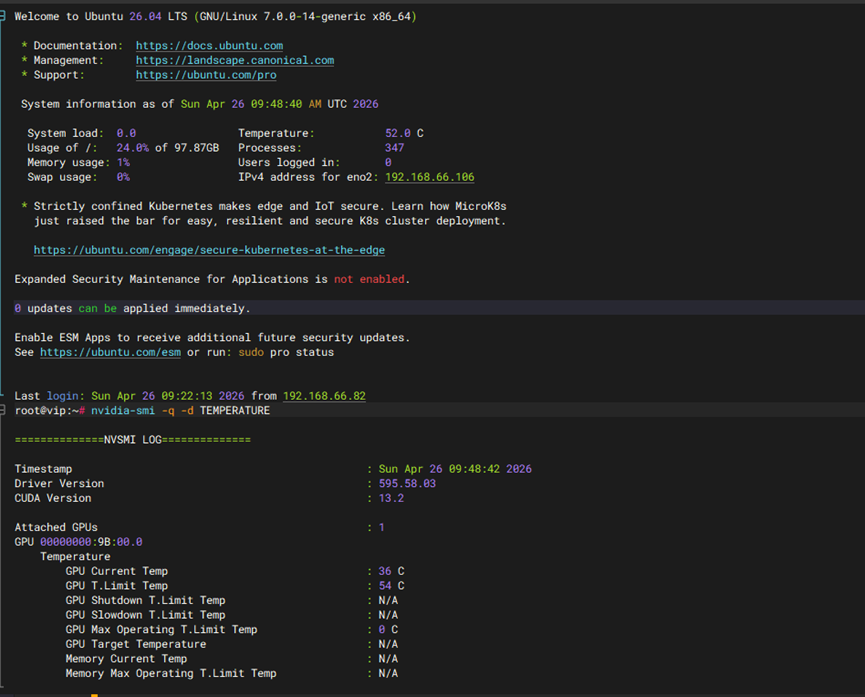Click IPv4 address 192.168.66.106
Viewport: 865px width, 697px height.
click(x=429, y=177)
